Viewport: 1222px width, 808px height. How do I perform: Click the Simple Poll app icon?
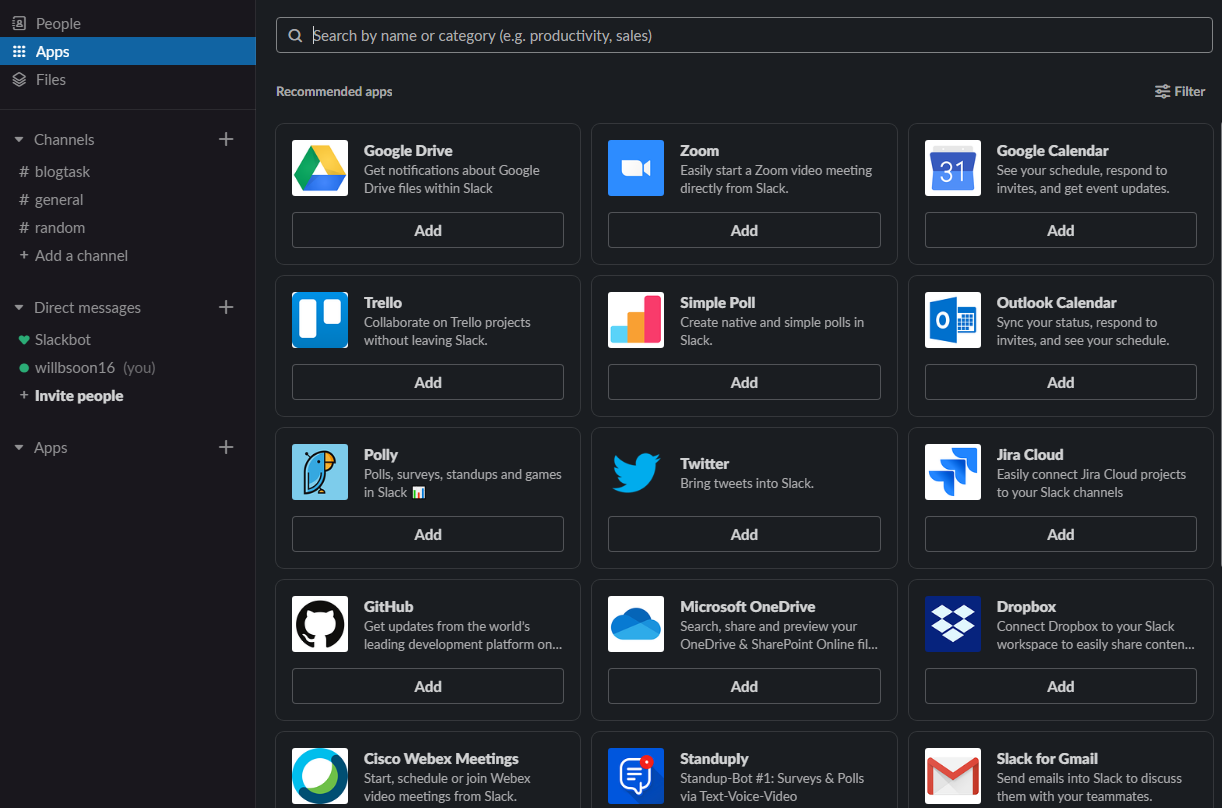pos(636,320)
